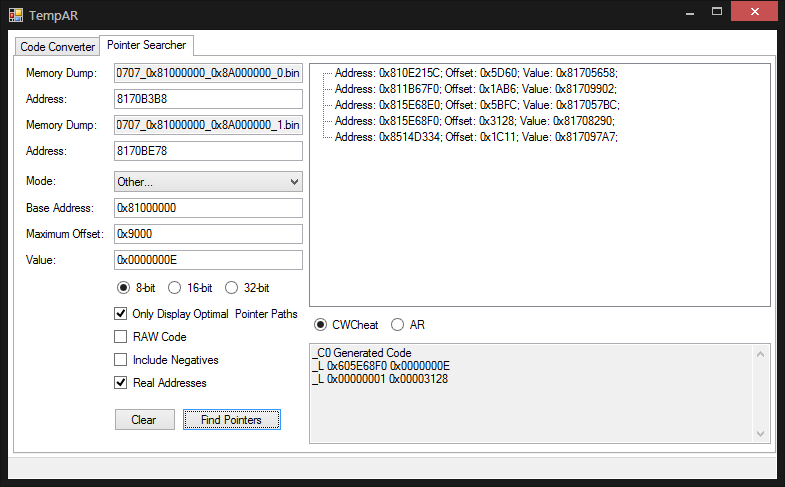The image size is (785, 487).
Task: Select the 16-bit radio button
Action: pos(175,288)
